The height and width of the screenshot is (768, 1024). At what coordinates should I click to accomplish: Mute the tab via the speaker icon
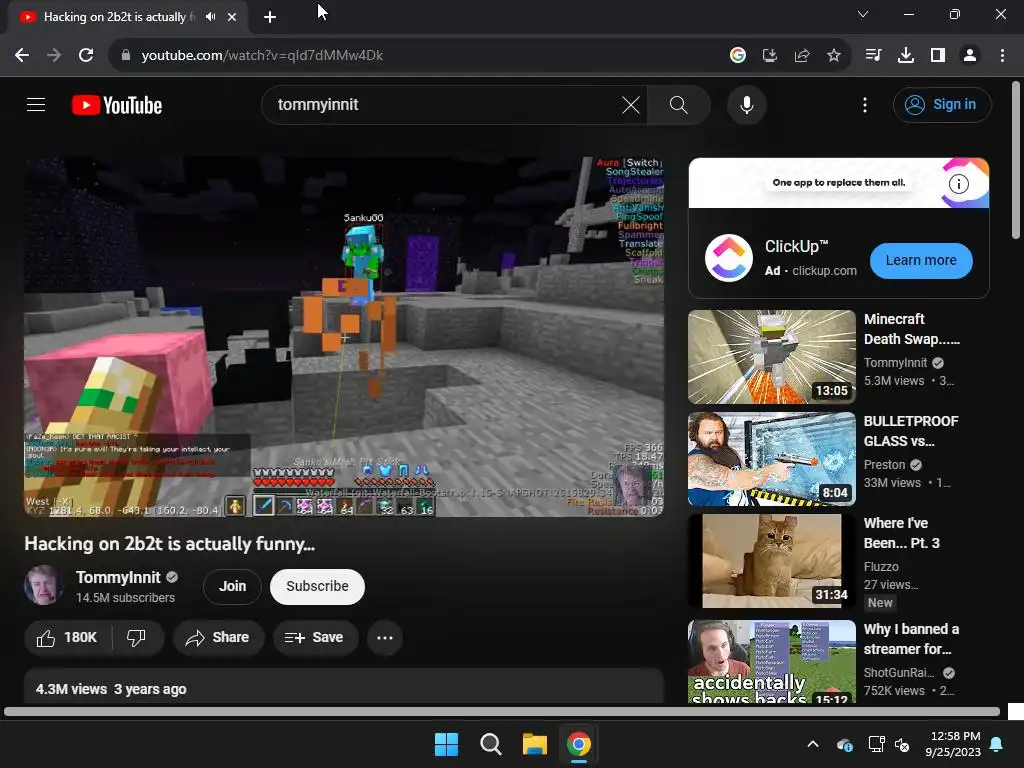pos(210,17)
